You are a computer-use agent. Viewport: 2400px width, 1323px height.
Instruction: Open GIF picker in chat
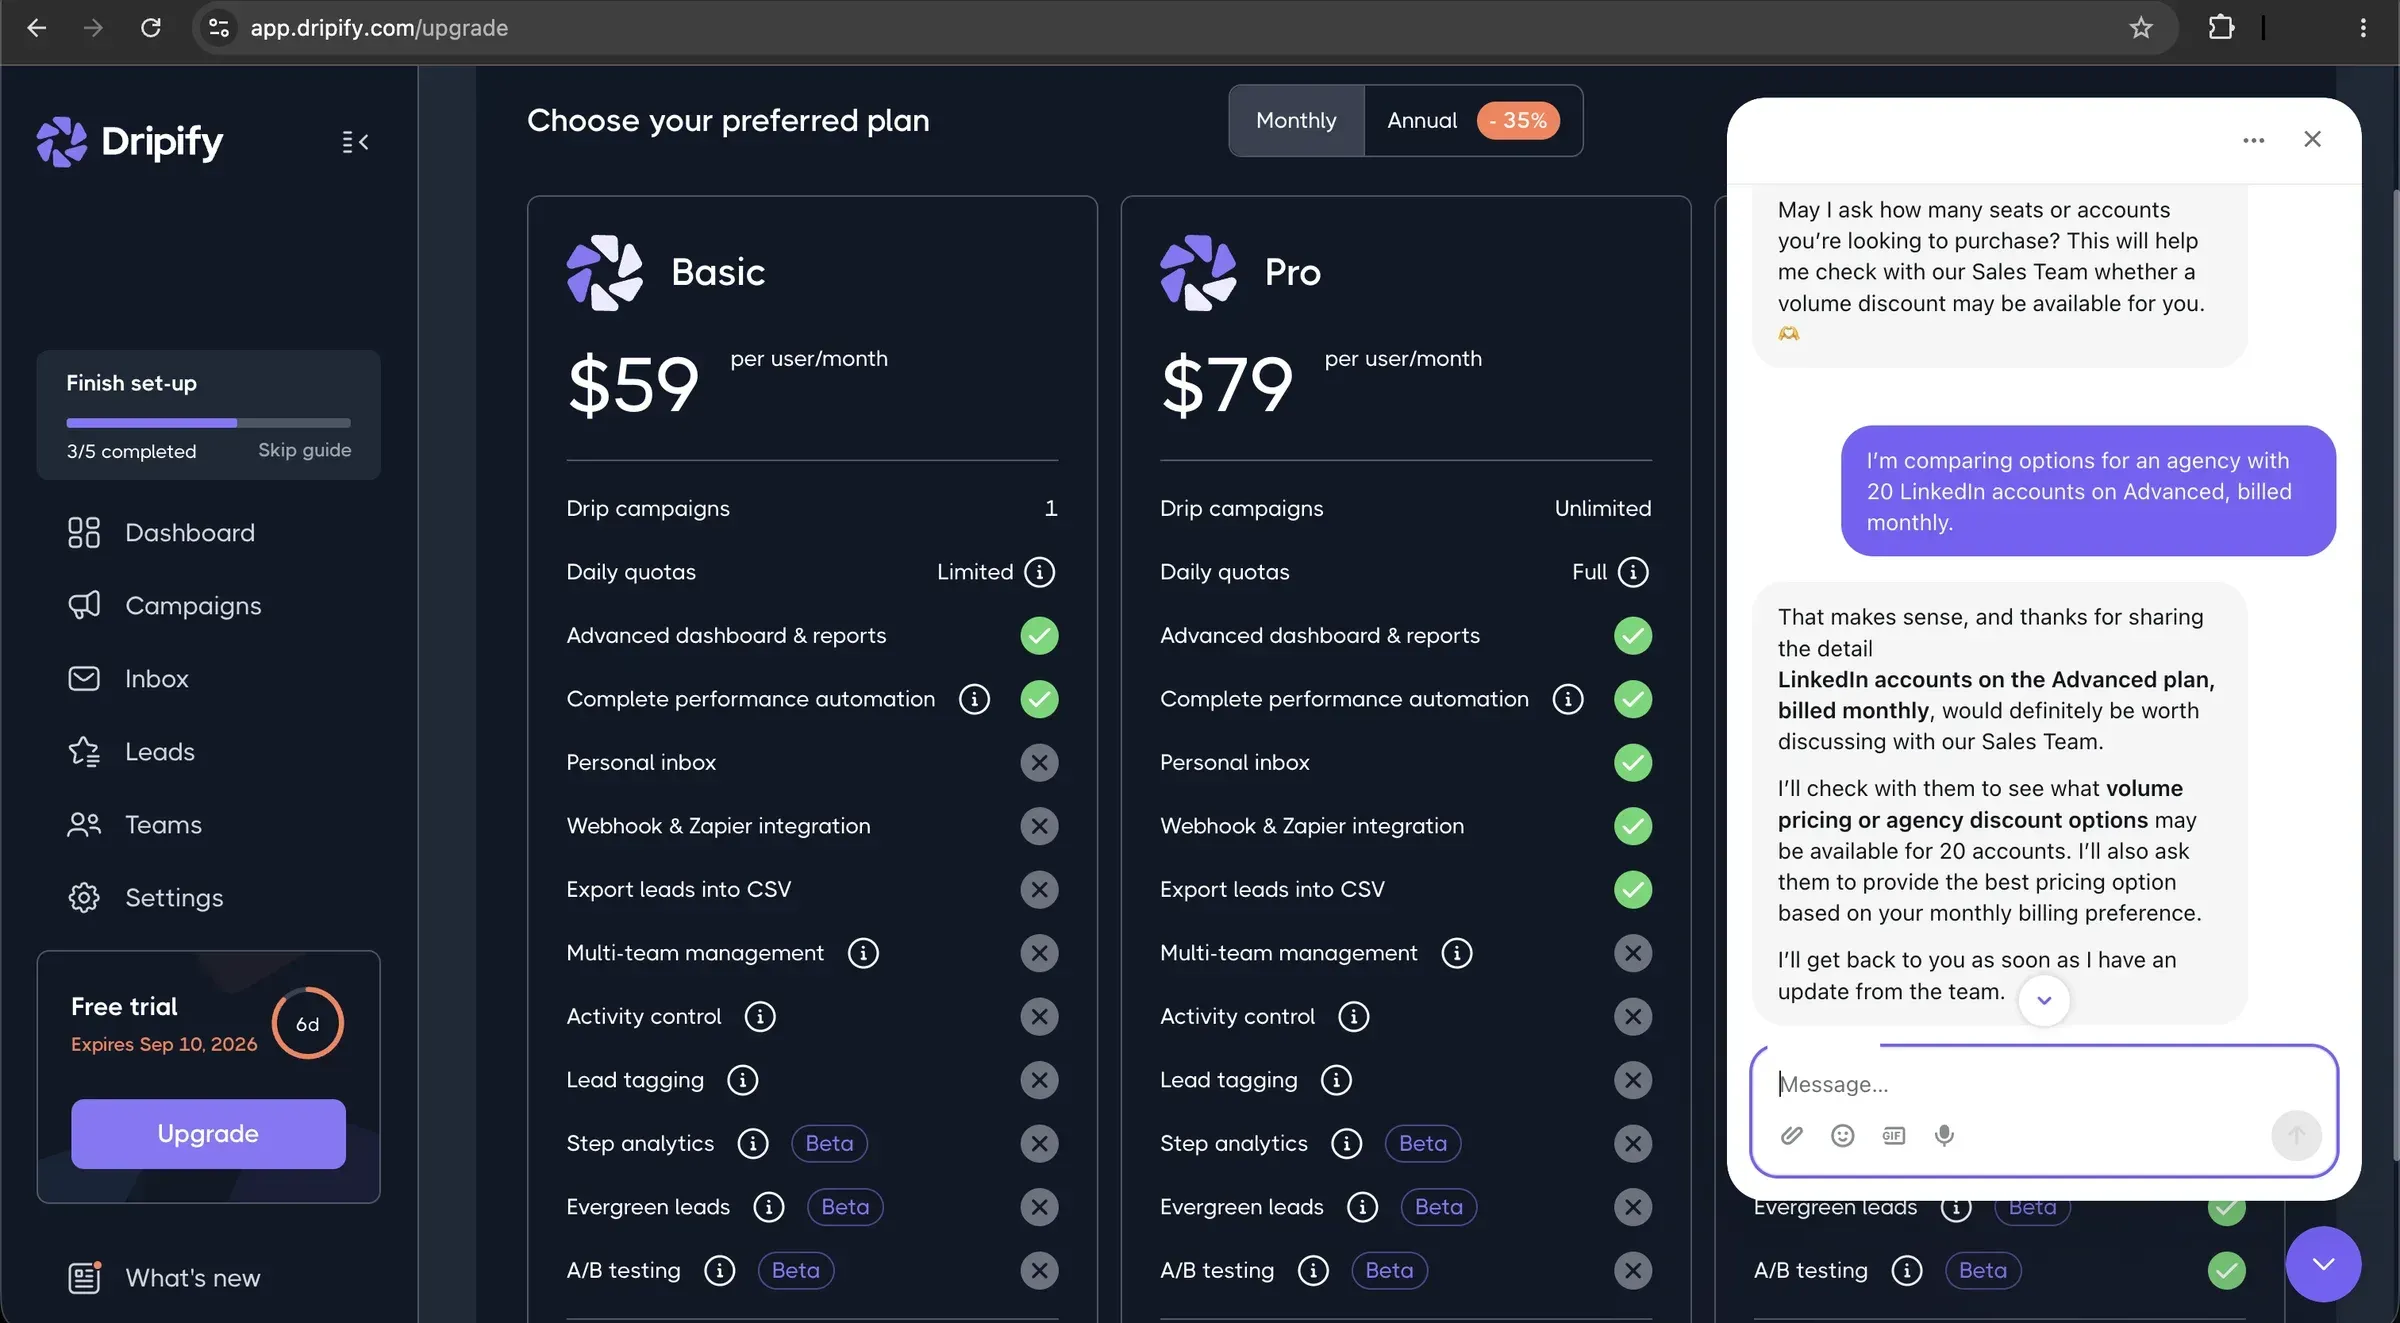1893,1135
